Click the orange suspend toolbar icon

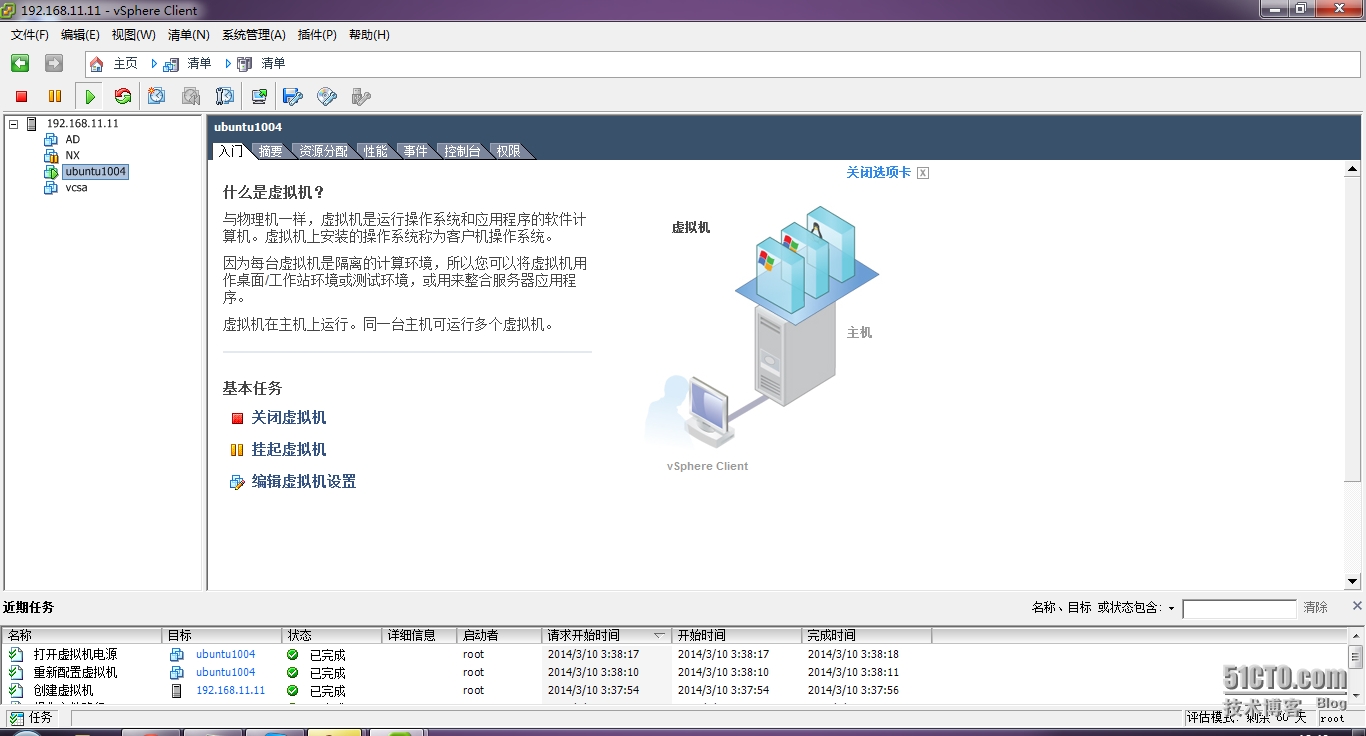(x=55, y=97)
